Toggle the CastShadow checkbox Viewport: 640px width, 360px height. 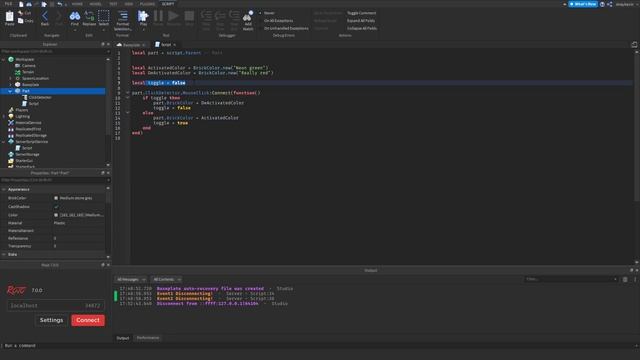56,207
